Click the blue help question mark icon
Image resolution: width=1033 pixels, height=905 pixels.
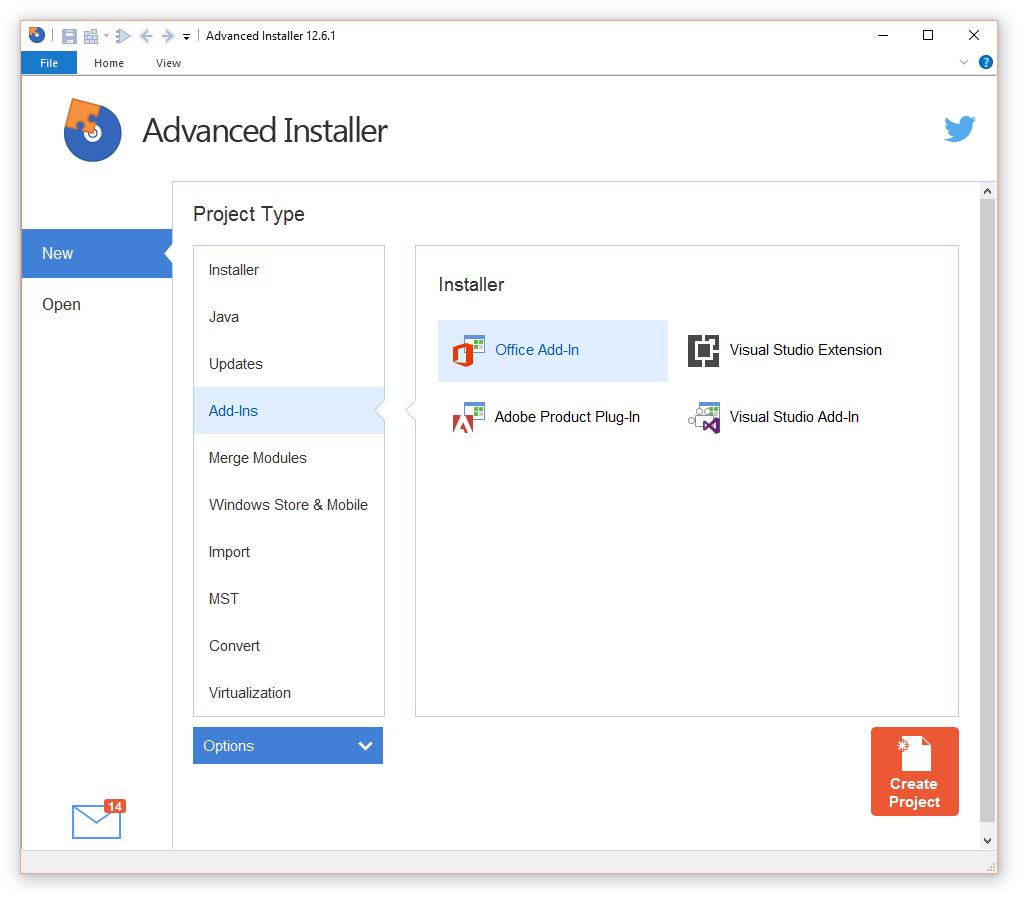(985, 62)
